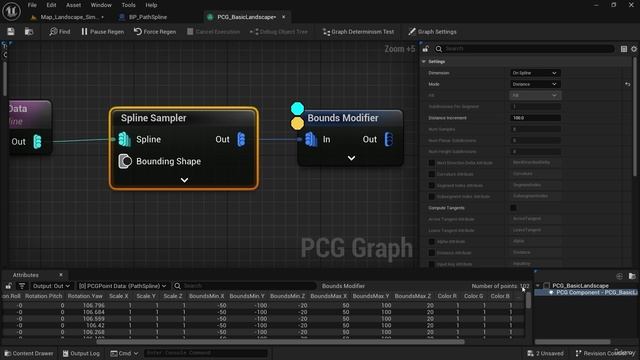Viewport: 640px width, 360px height.
Task: Select the Bounds Modifier node title
Action: [343, 118]
